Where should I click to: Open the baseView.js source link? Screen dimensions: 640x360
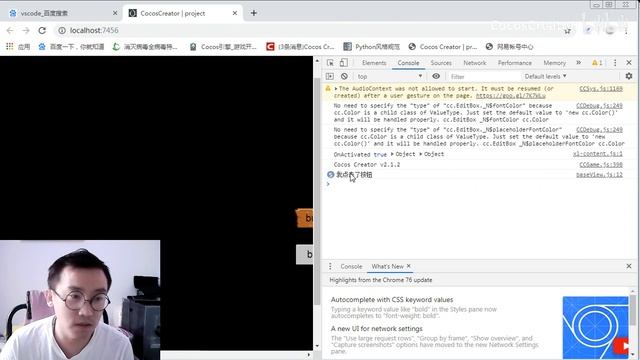pyautogui.click(x=599, y=175)
